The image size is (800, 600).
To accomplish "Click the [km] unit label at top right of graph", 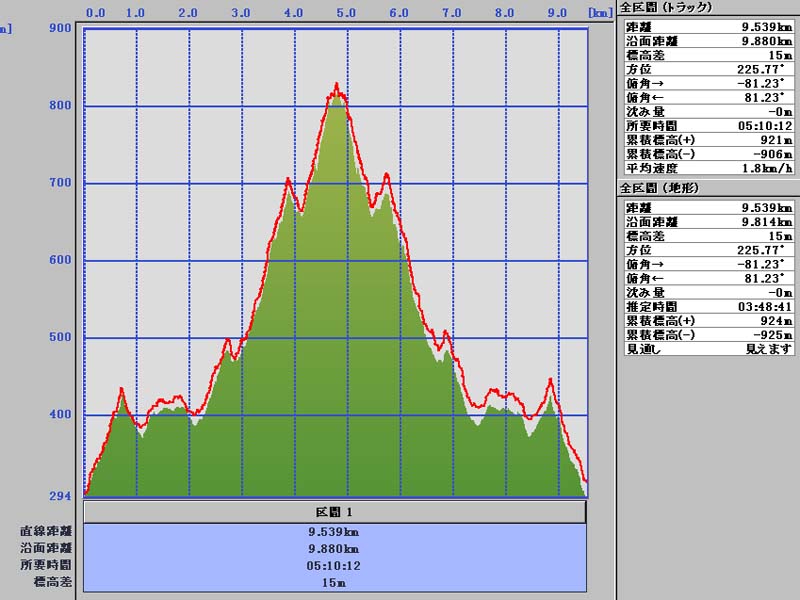I will 600,13.
